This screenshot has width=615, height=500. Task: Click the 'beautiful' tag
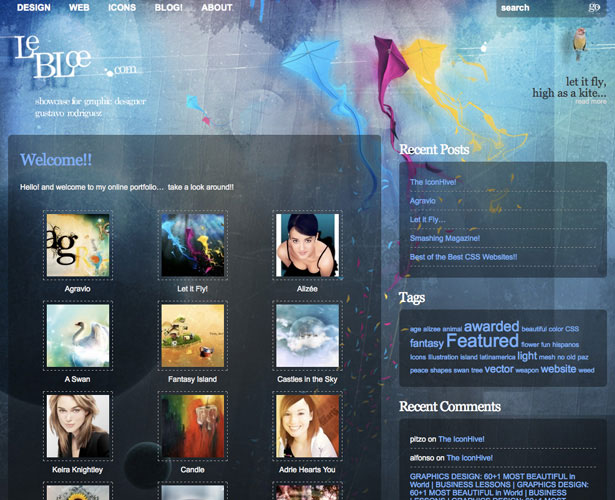click(534, 329)
